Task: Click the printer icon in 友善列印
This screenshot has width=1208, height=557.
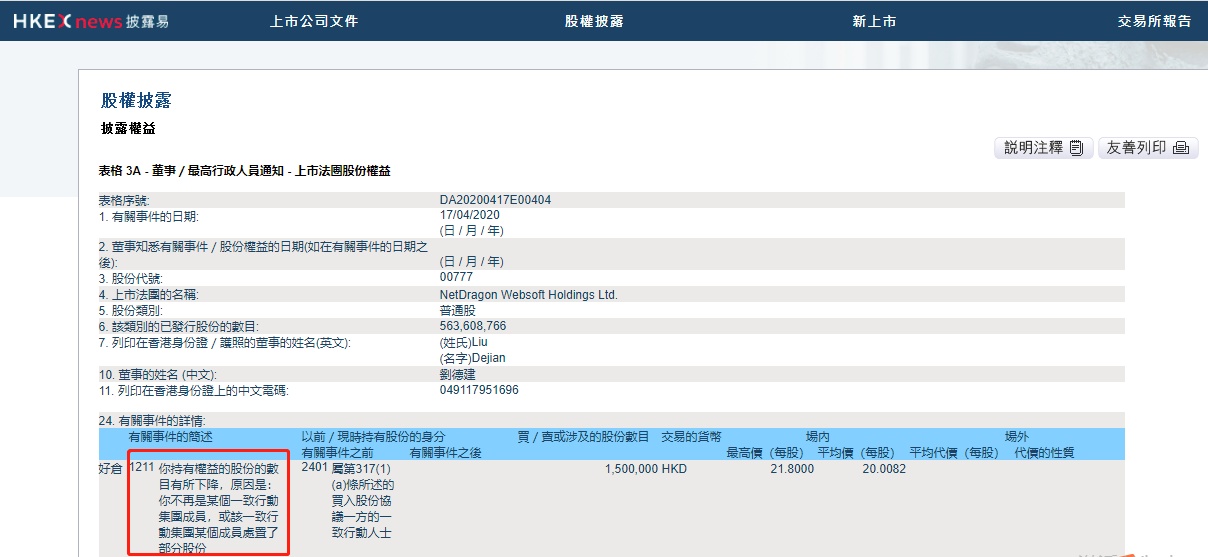Action: click(x=1180, y=148)
